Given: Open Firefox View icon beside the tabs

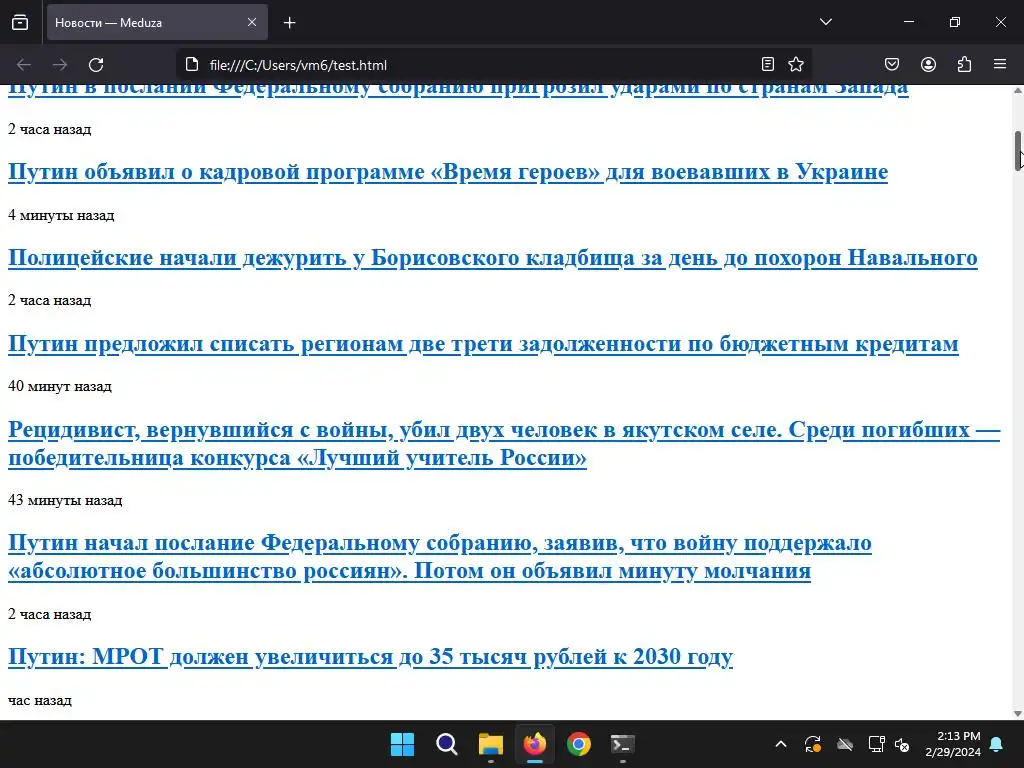Looking at the screenshot, I should [x=20, y=22].
